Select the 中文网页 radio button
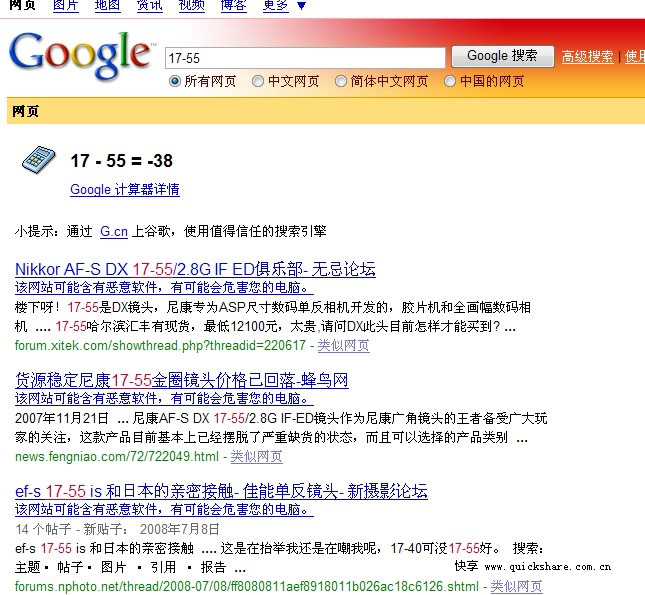Screen dimensions: 645x595 point(258,81)
